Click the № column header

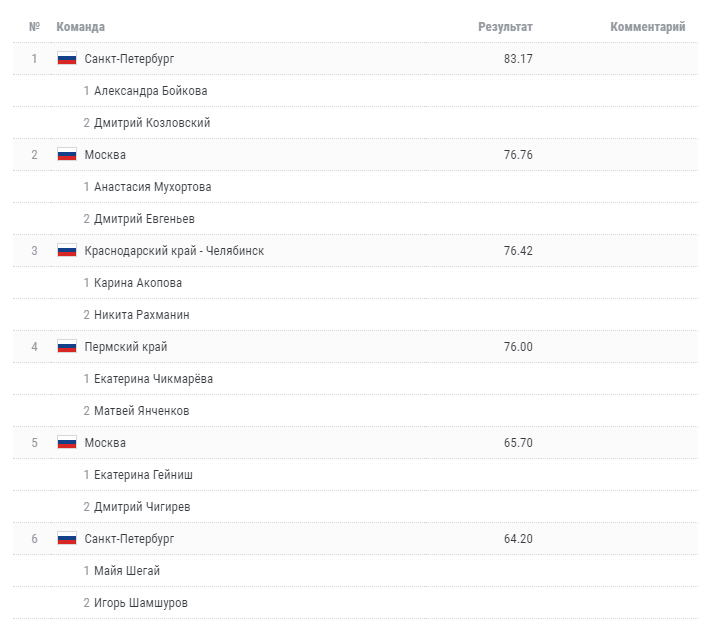[34, 27]
